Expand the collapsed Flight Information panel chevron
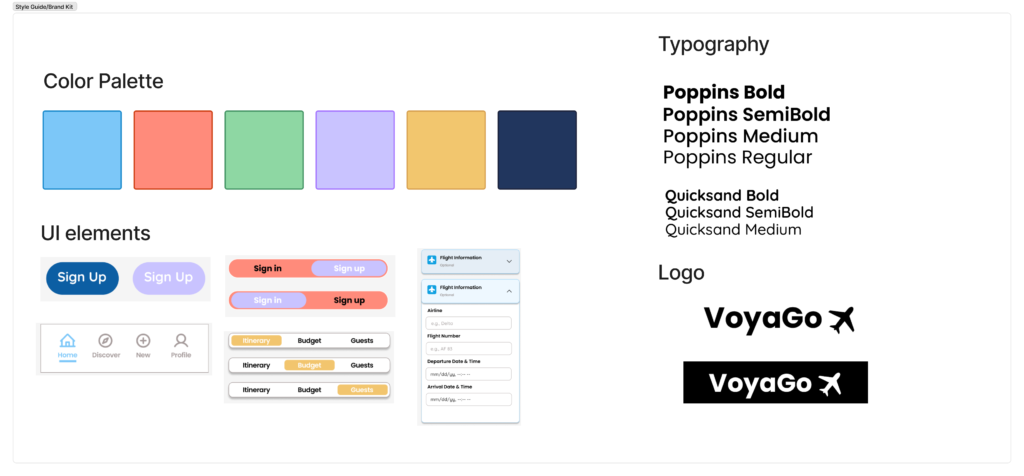The width and height of the screenshot is (1024, 476). [x=509, y=261]
